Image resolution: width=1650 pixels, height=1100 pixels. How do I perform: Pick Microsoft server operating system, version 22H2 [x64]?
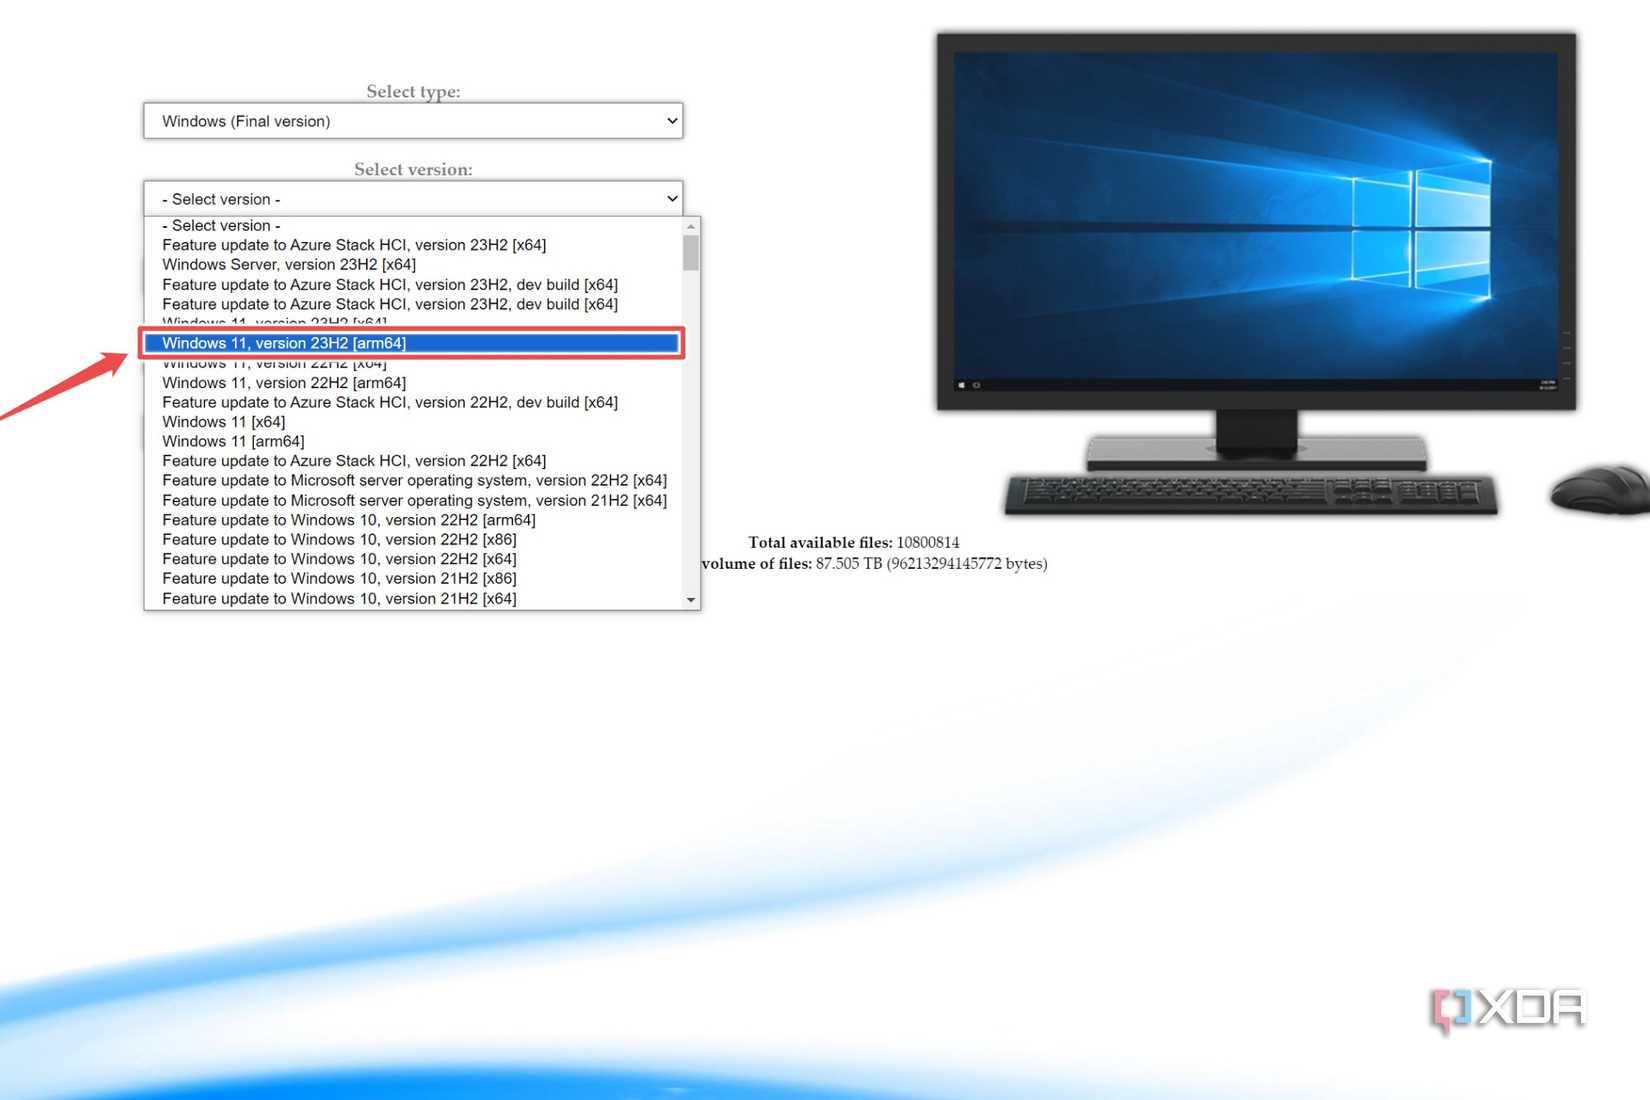(x=413, y=480)
